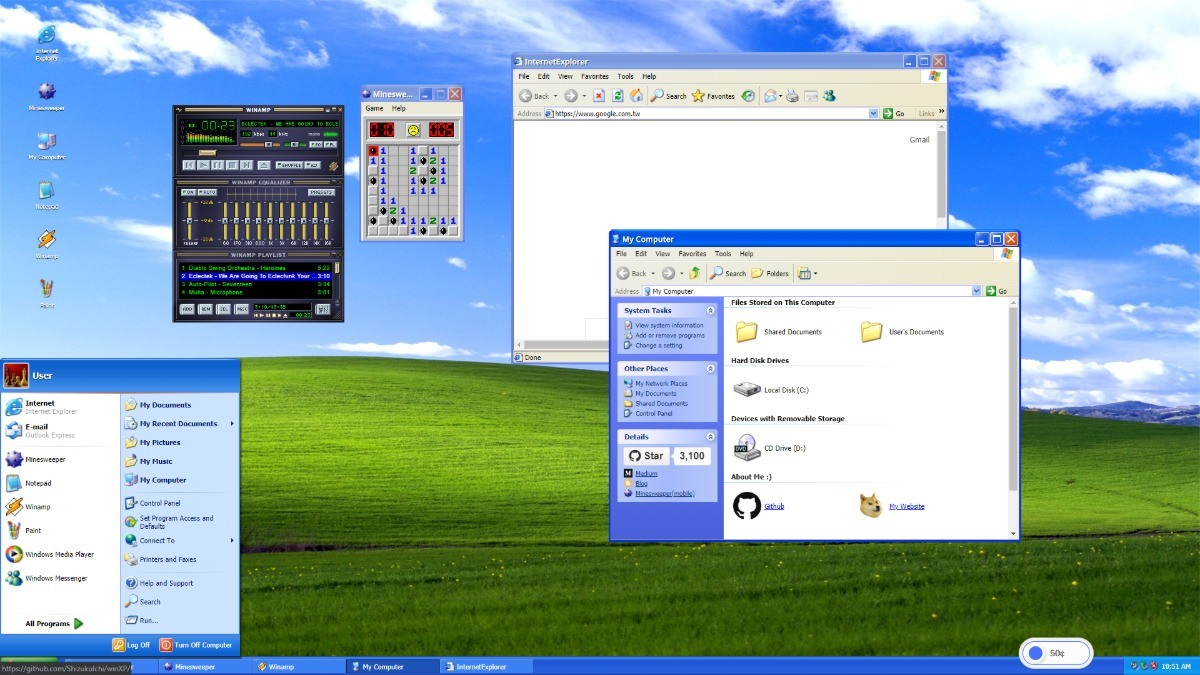The width and height of the screenshot is (1200, 675).
Task: Toggle Winamp equalizer AUTO button
Action: [x=207, y=192]
